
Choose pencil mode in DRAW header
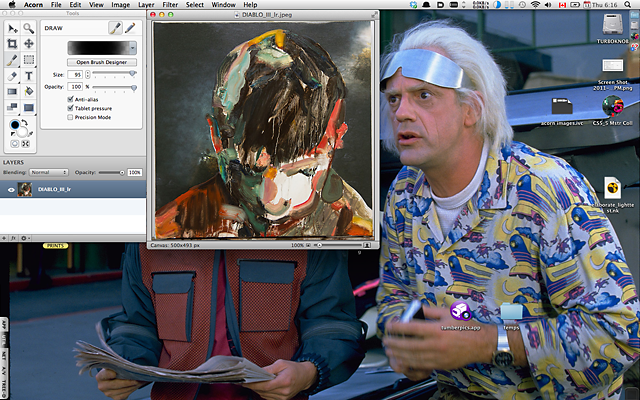[x=130, y=28]
